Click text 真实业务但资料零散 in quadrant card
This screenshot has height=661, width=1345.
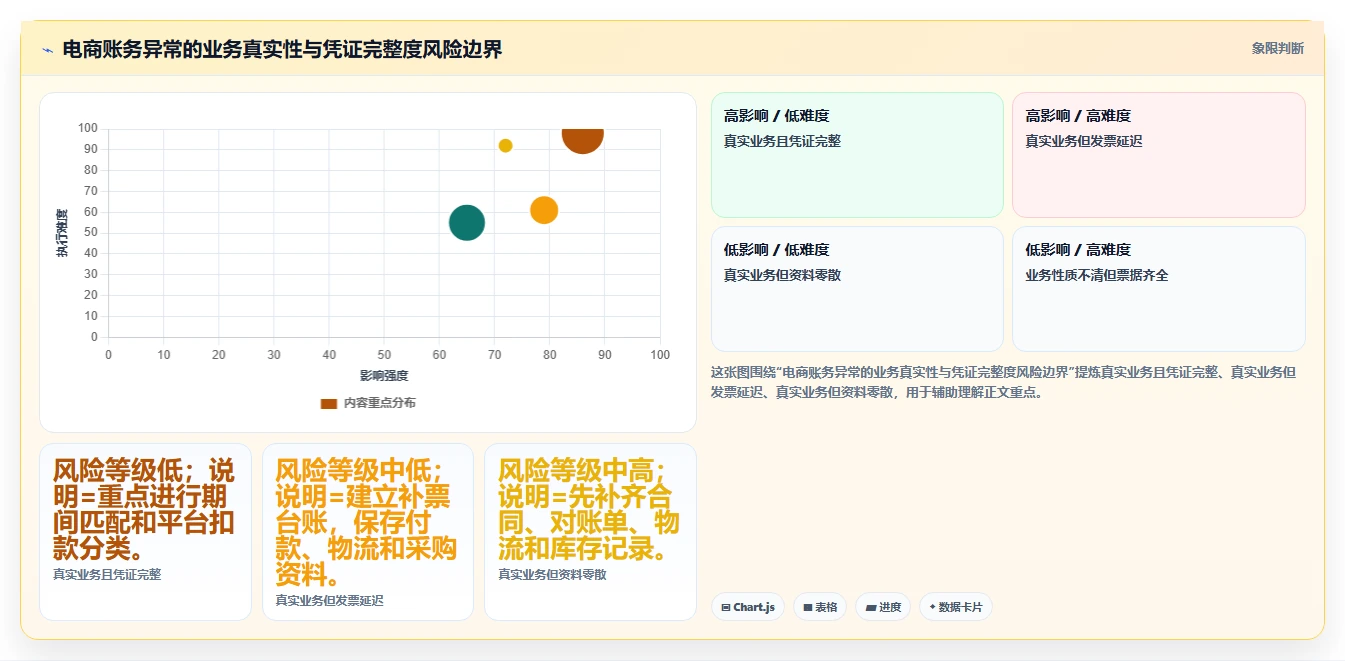[x=782, y=275]
